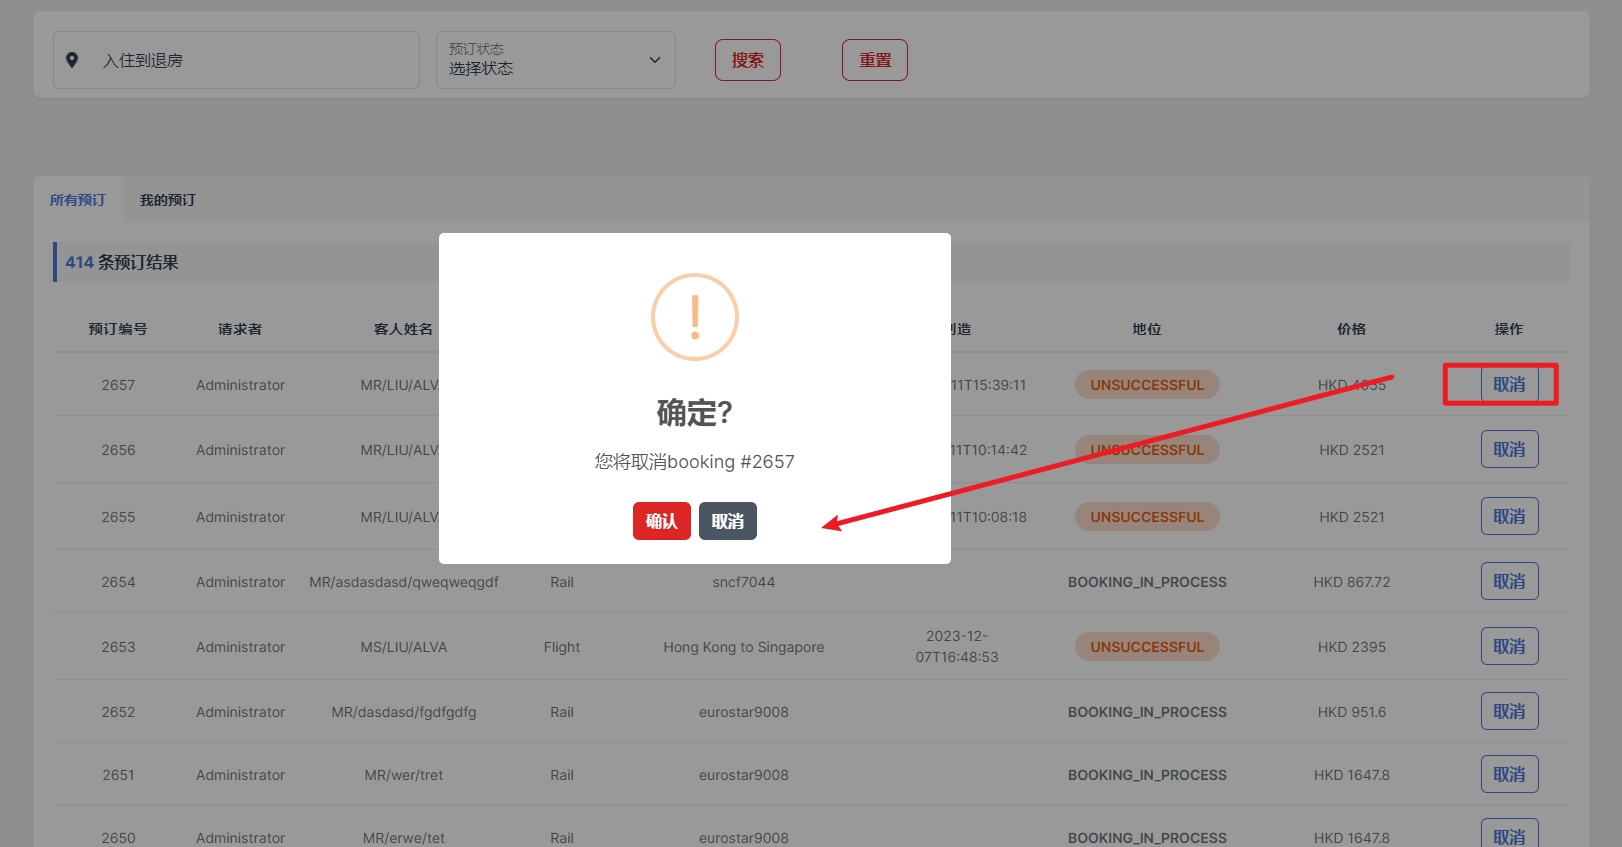Click the 价格 column header
Screen dimensions: 1622x847
(x=1351, y=329)
